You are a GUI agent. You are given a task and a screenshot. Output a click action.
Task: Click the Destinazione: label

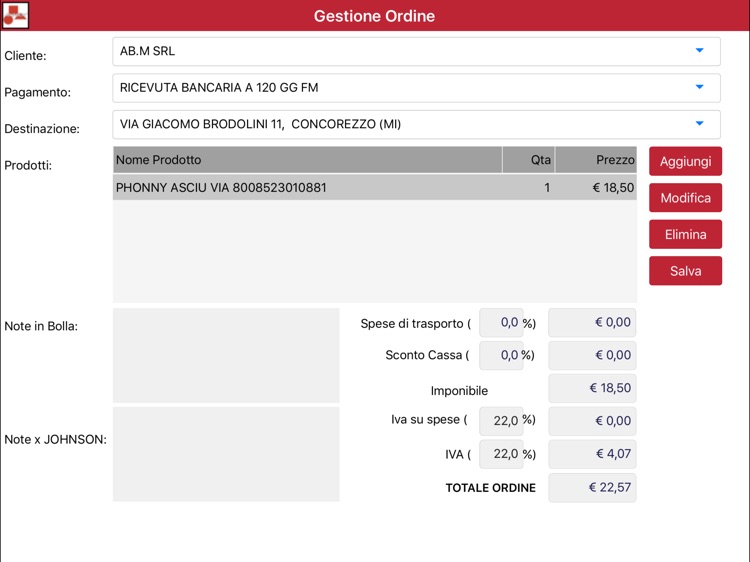(x=42, y=129)
